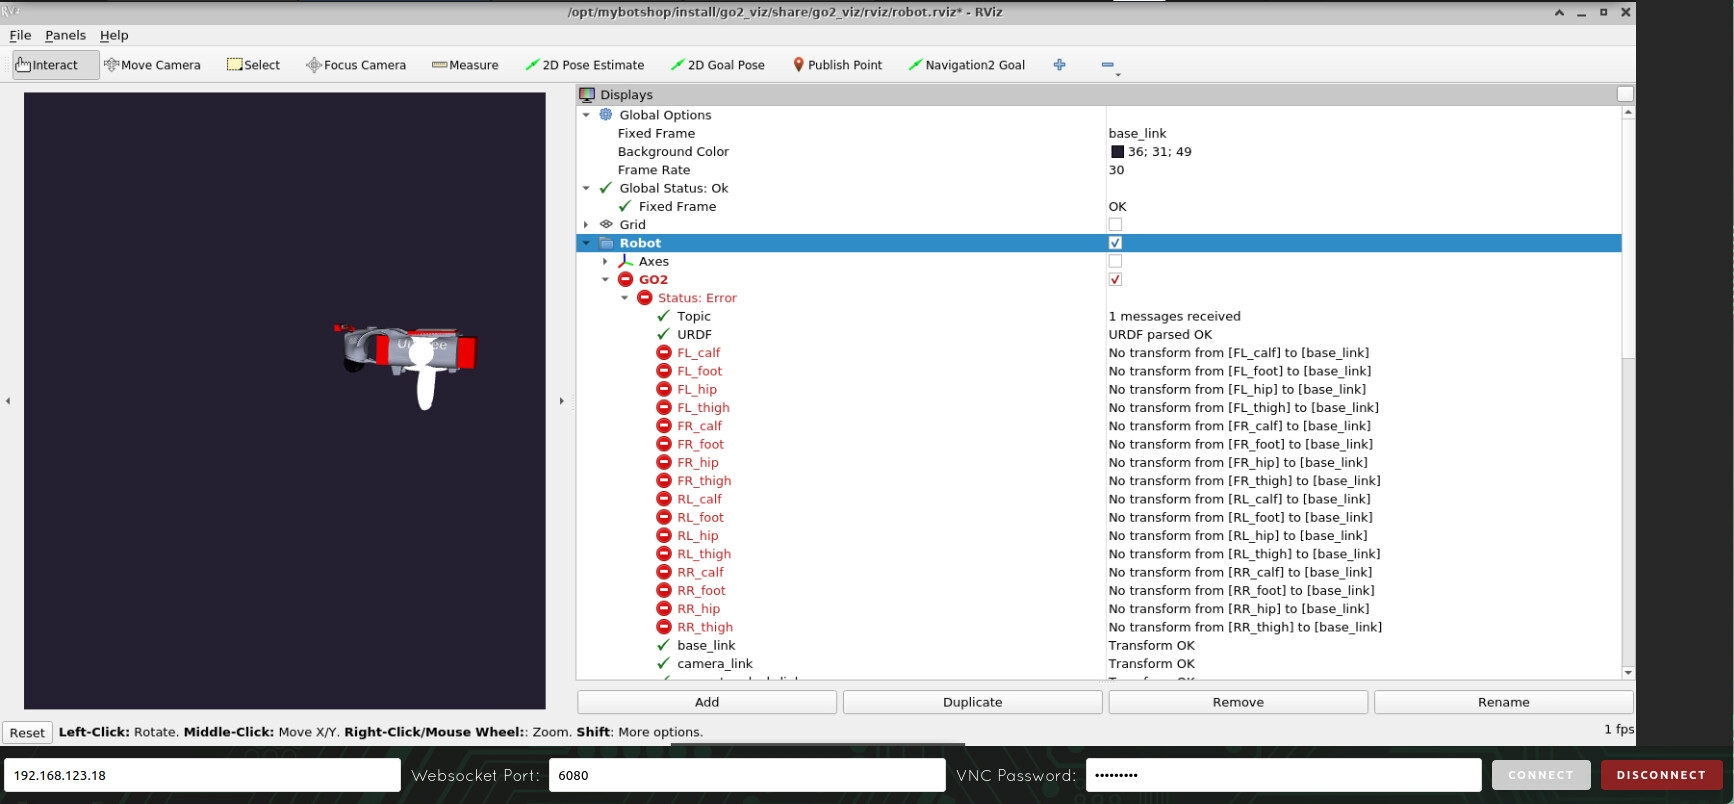The height and width of the screenshot is (804, 1734).
Task: Toggle the Axes display checkbox
Action: pyautogui.click(x=1115, y=261)
